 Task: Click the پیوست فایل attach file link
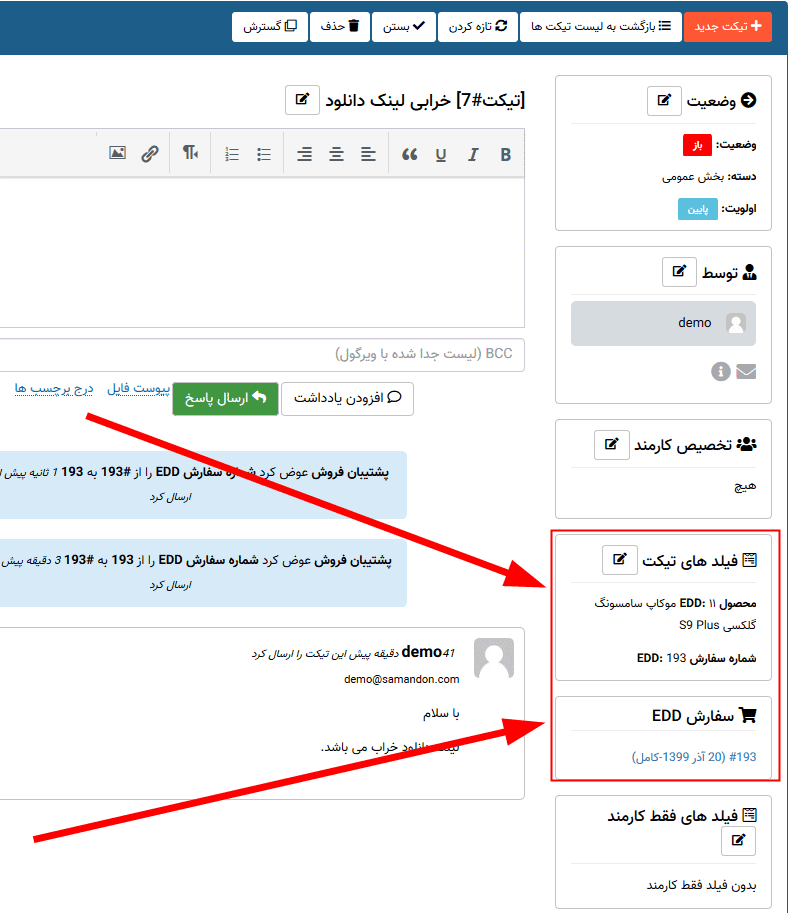(138, 388)
